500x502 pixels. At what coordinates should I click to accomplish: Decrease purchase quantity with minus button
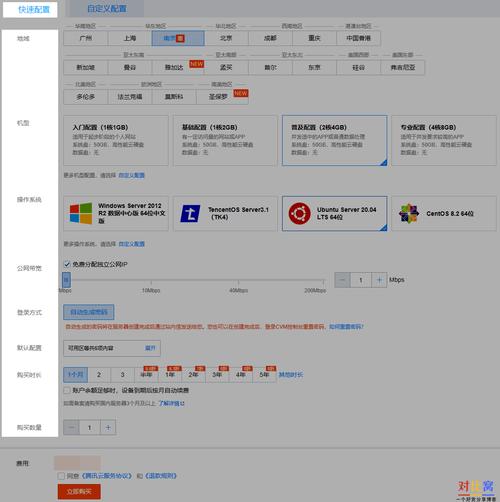coord(71,427)
